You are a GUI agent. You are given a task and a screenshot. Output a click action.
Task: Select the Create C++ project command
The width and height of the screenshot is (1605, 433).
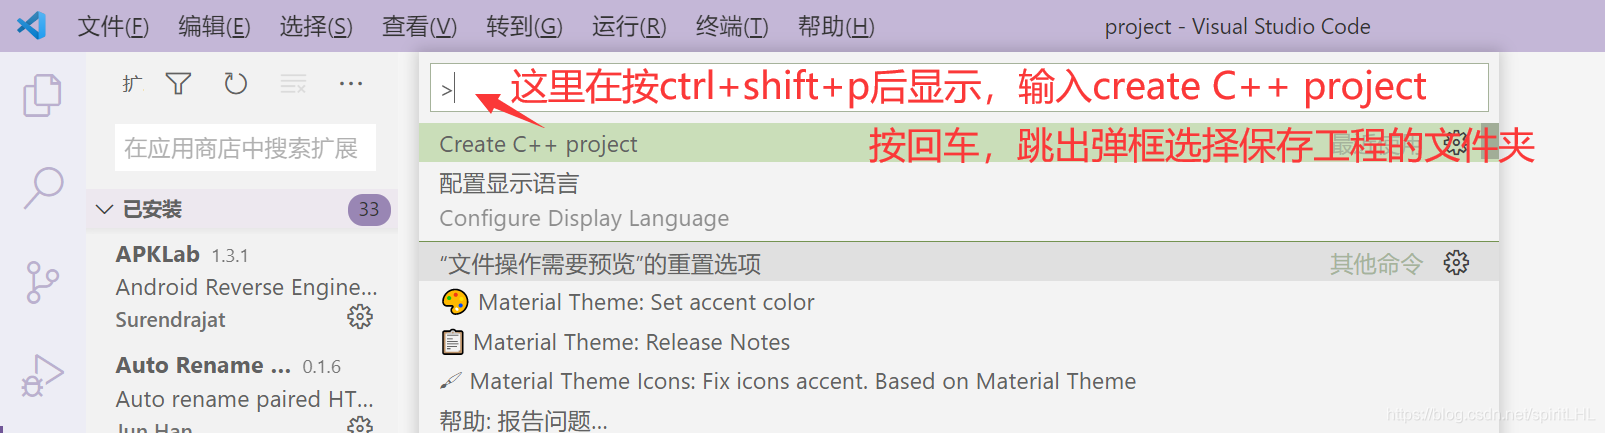coord(958,144)
